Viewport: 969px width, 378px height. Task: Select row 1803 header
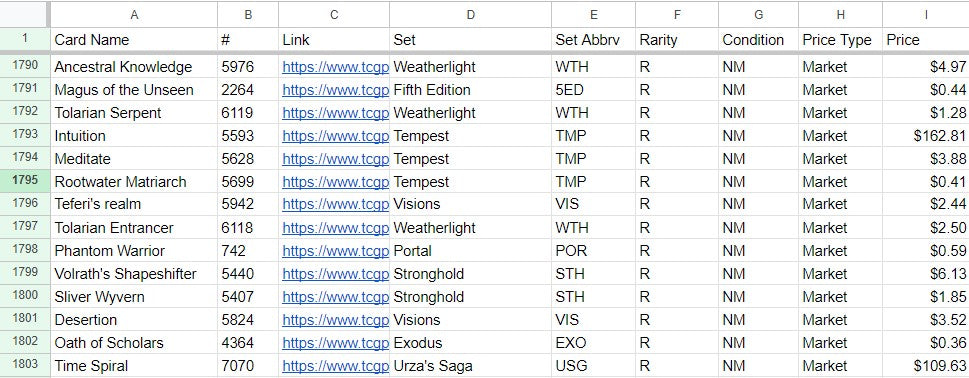[x=25, y=366]
